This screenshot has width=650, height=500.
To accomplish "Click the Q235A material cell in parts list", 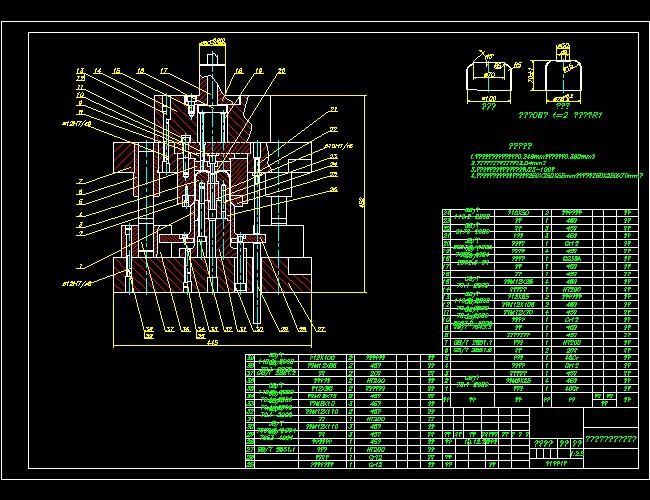I will tap(573, 258).
